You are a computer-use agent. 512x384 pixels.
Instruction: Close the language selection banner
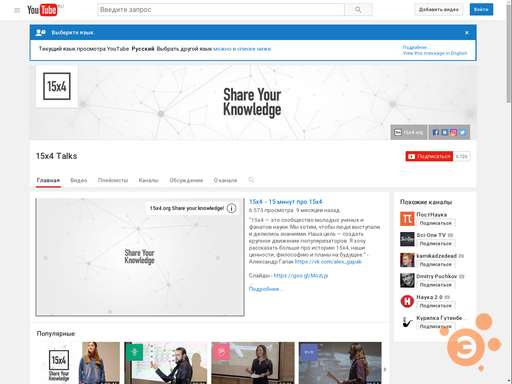(467, 33)
